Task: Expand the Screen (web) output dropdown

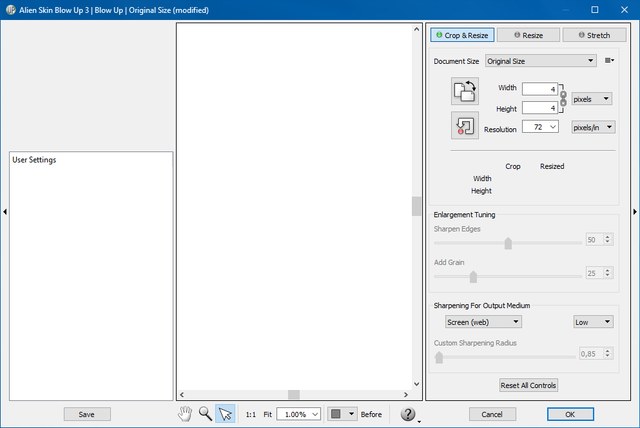Action: coord(482,322)
